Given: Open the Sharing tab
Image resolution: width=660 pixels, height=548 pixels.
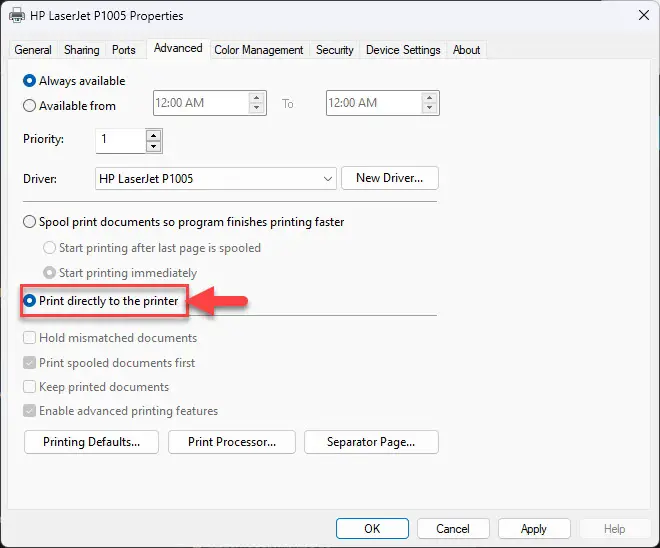Looking at the screenshot, I should 82,50.
